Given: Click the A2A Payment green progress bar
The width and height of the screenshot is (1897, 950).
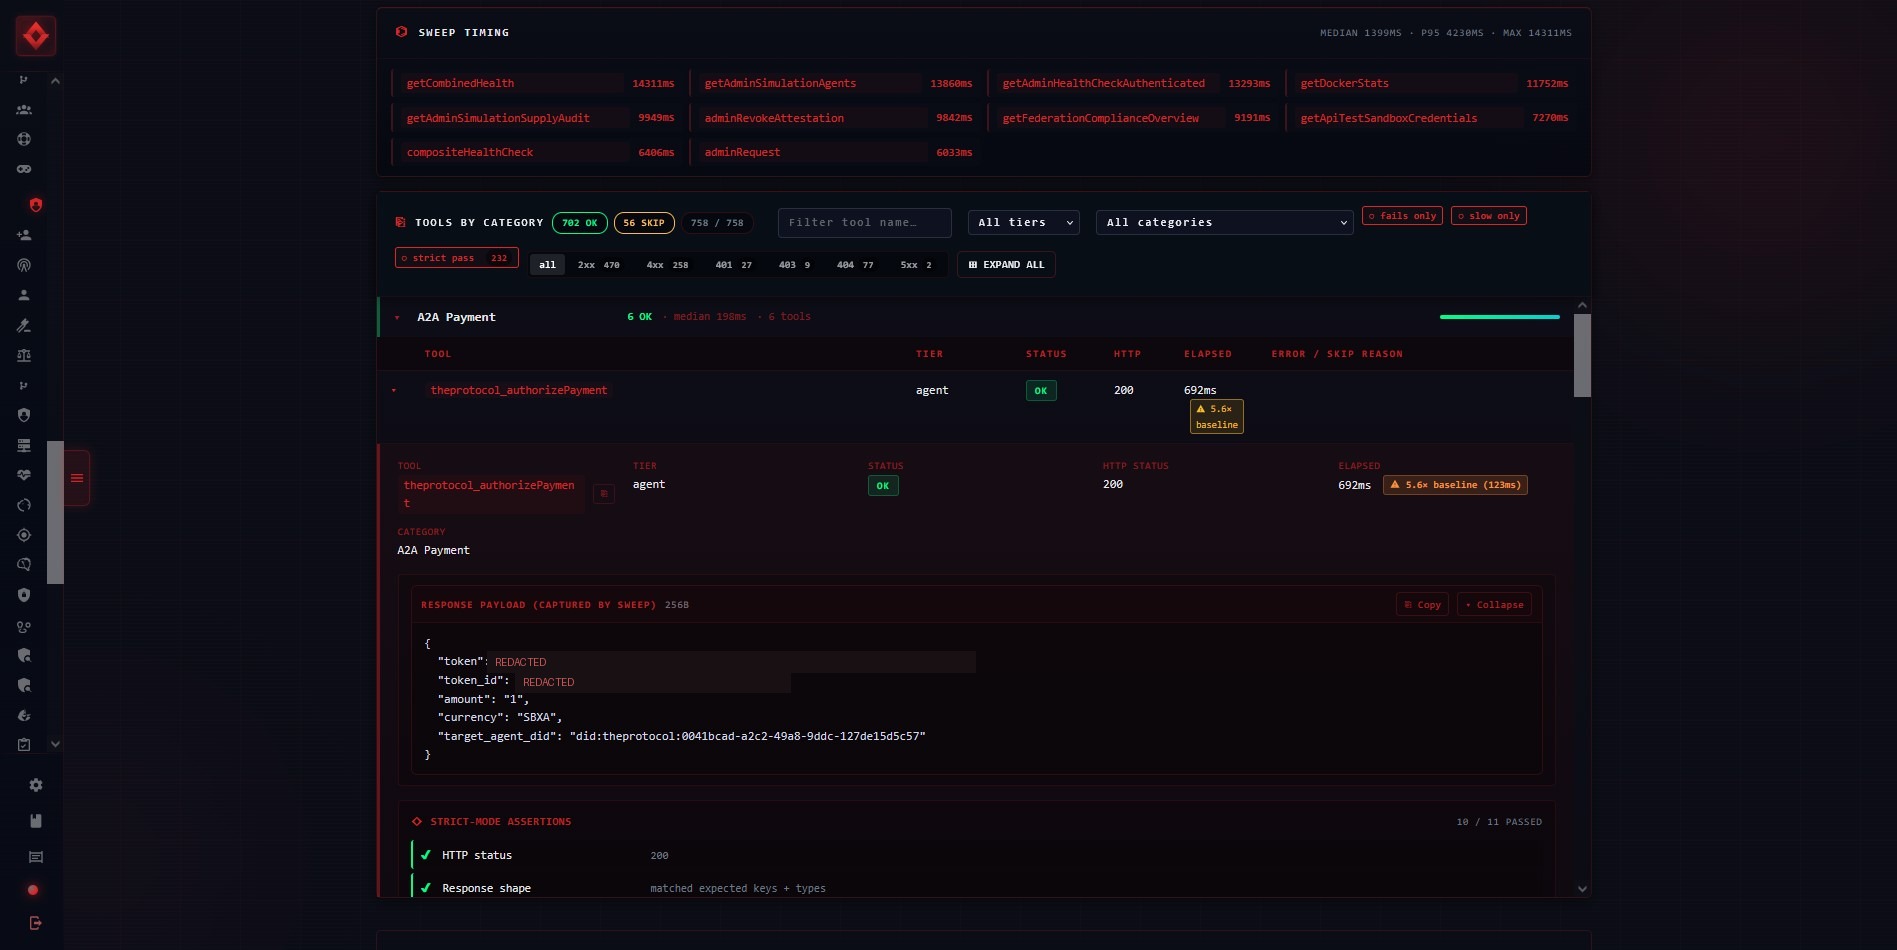Looking at the screenshot, I should [1499, 317].
